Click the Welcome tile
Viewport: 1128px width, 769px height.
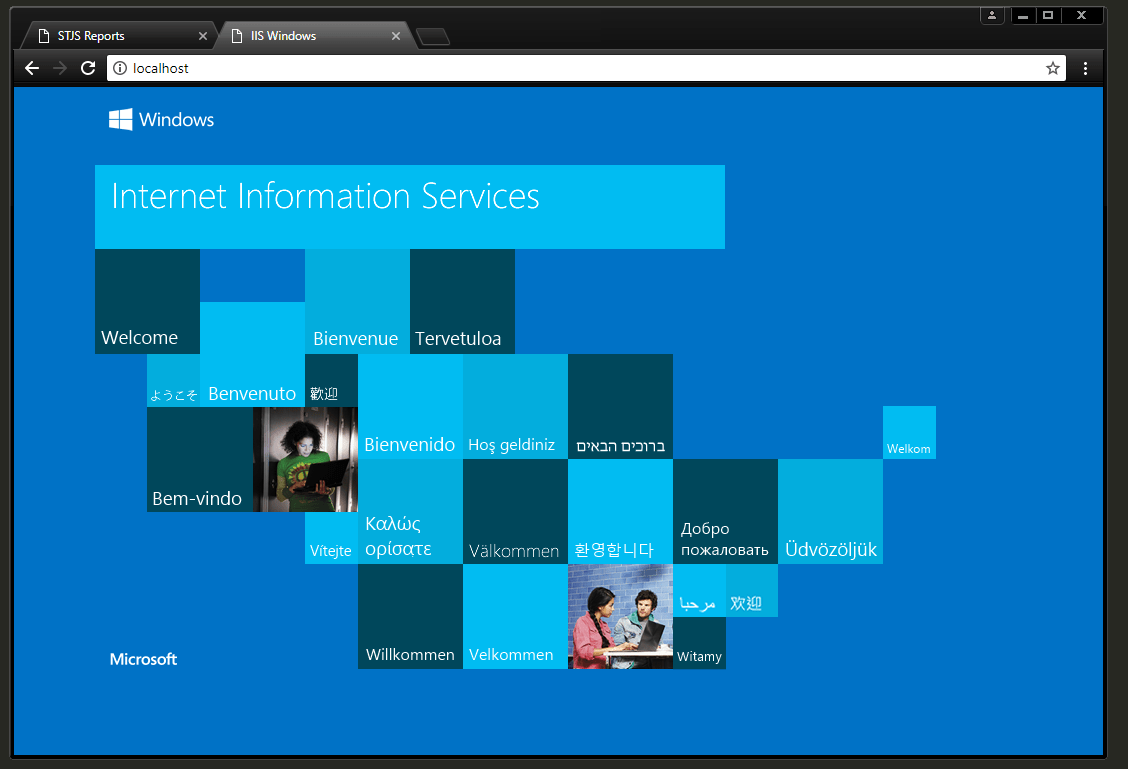[x=147, y=301]
